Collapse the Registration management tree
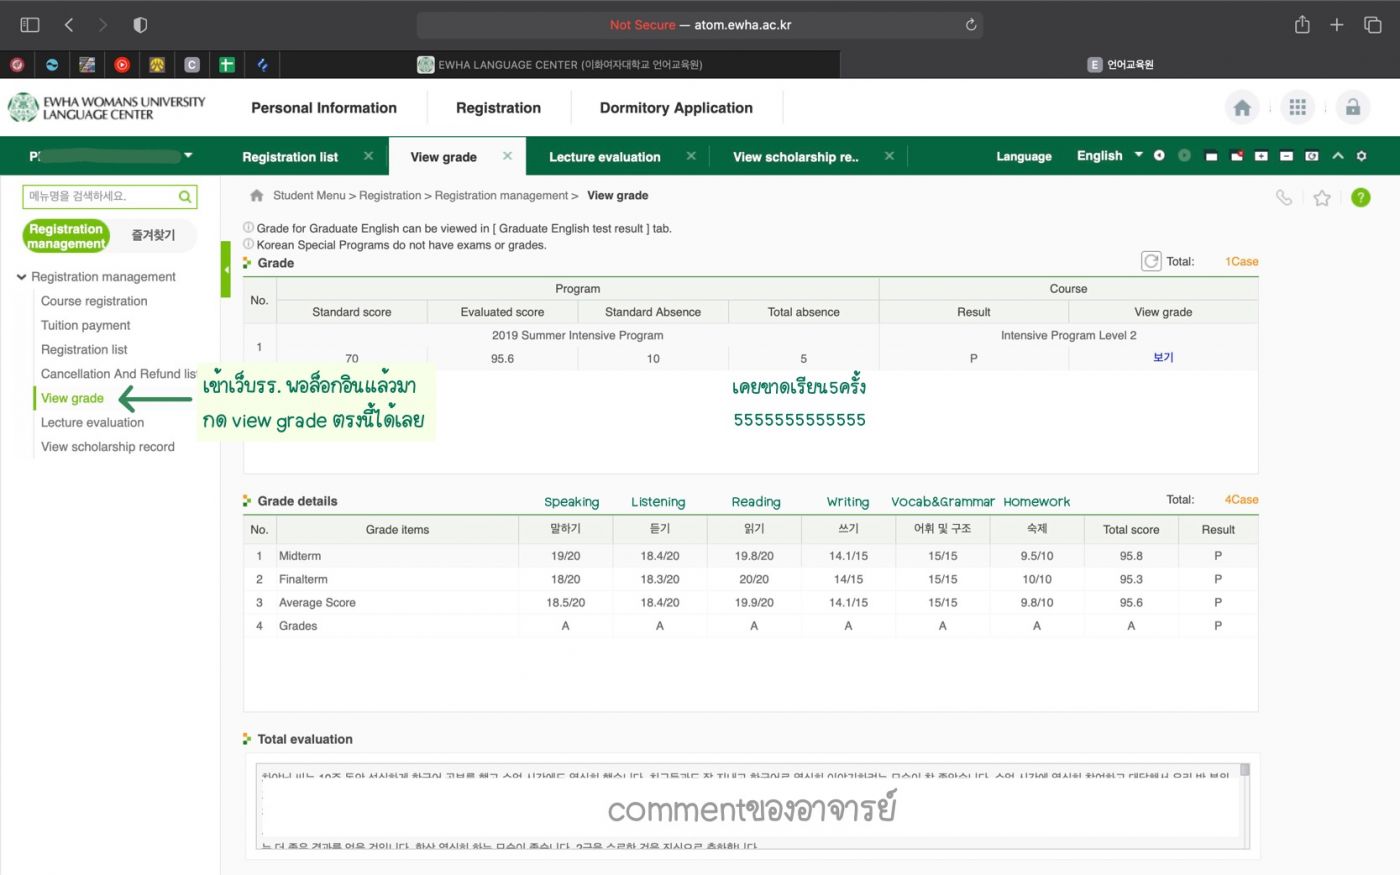This screenshot has height=875, width=1400. pyautogui.click(x=22, y=277)
